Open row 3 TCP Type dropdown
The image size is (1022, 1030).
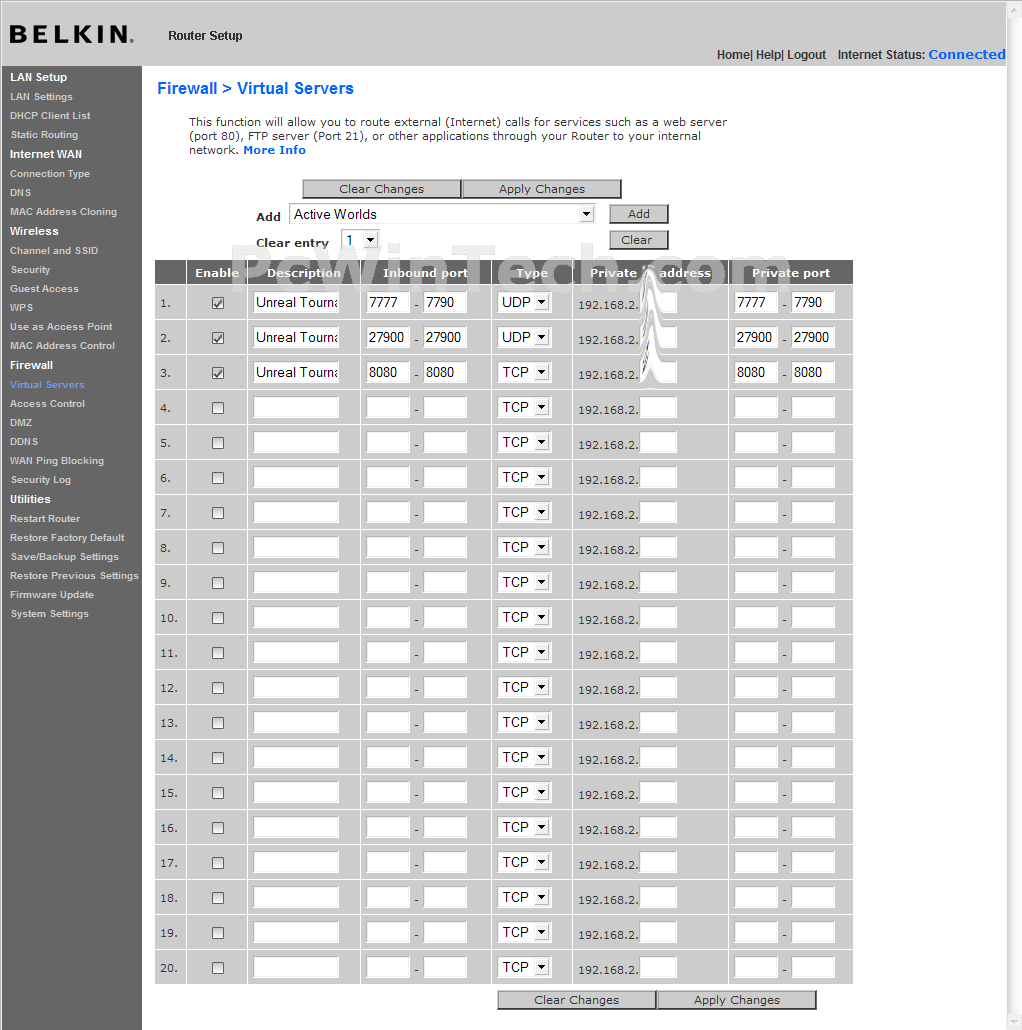tap(523, 372)
